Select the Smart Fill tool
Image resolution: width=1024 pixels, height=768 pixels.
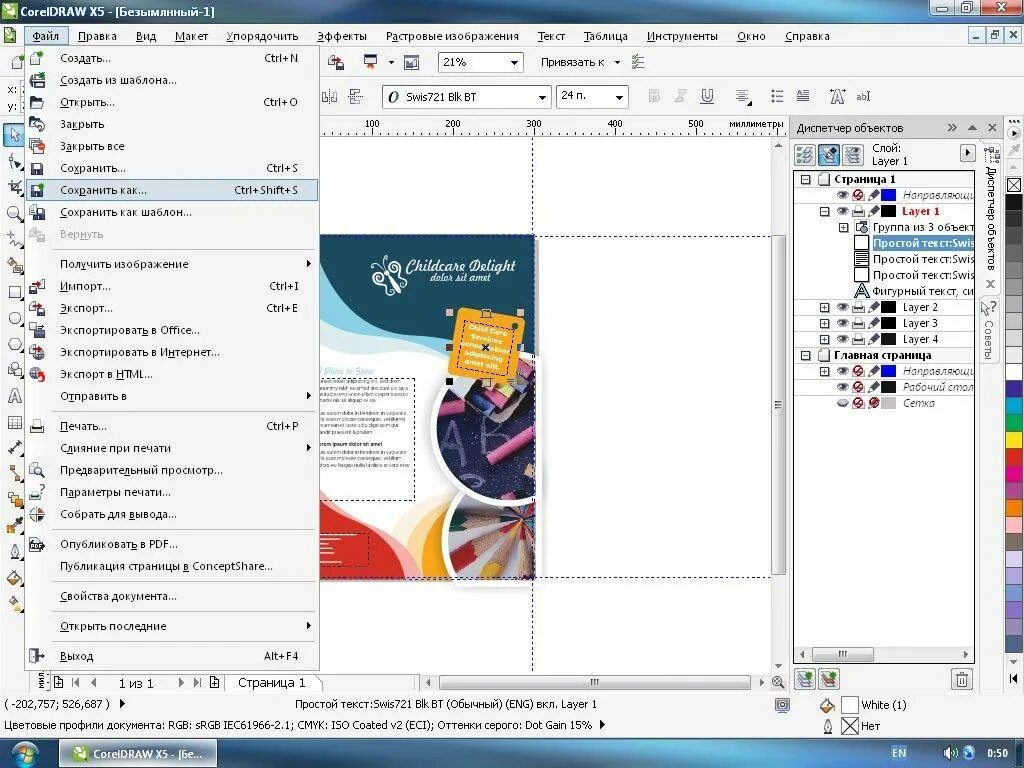(x=14, y=265)
